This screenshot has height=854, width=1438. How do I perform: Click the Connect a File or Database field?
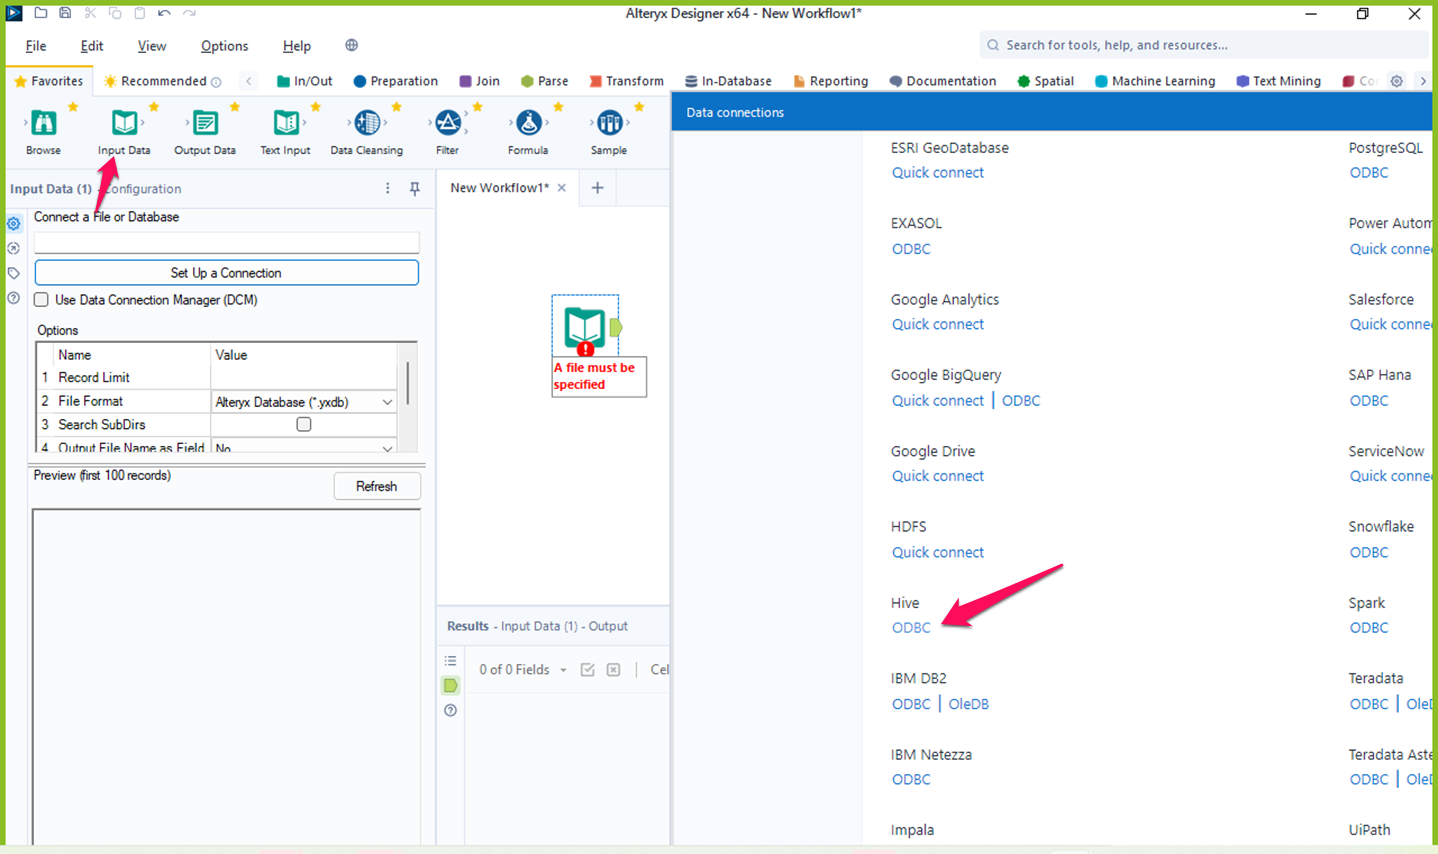pyautogui.click(x=226, y=242)
